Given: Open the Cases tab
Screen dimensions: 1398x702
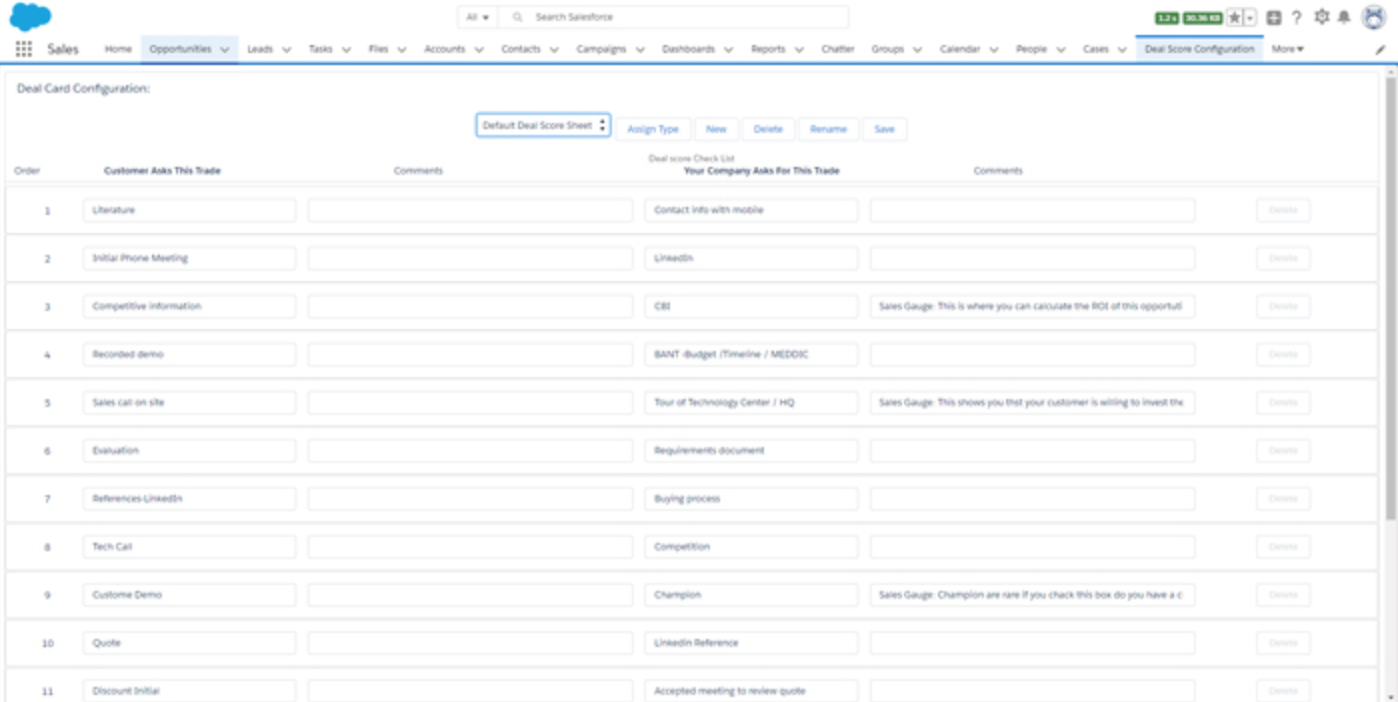Looking at the screenshot, I should tap(1095, 49).
